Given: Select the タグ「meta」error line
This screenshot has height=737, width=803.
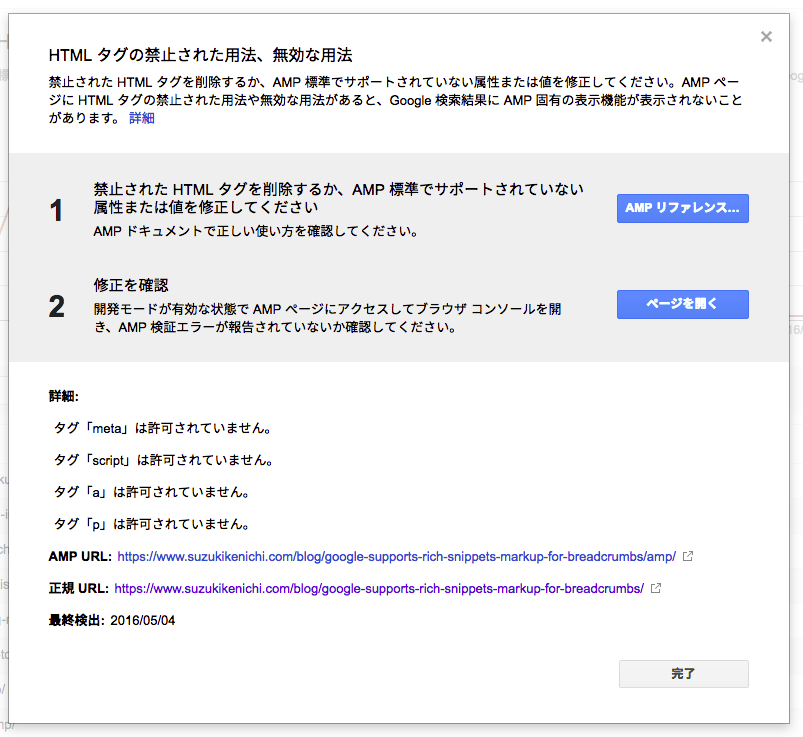Looking at the screenshot, I should point(163,428).
